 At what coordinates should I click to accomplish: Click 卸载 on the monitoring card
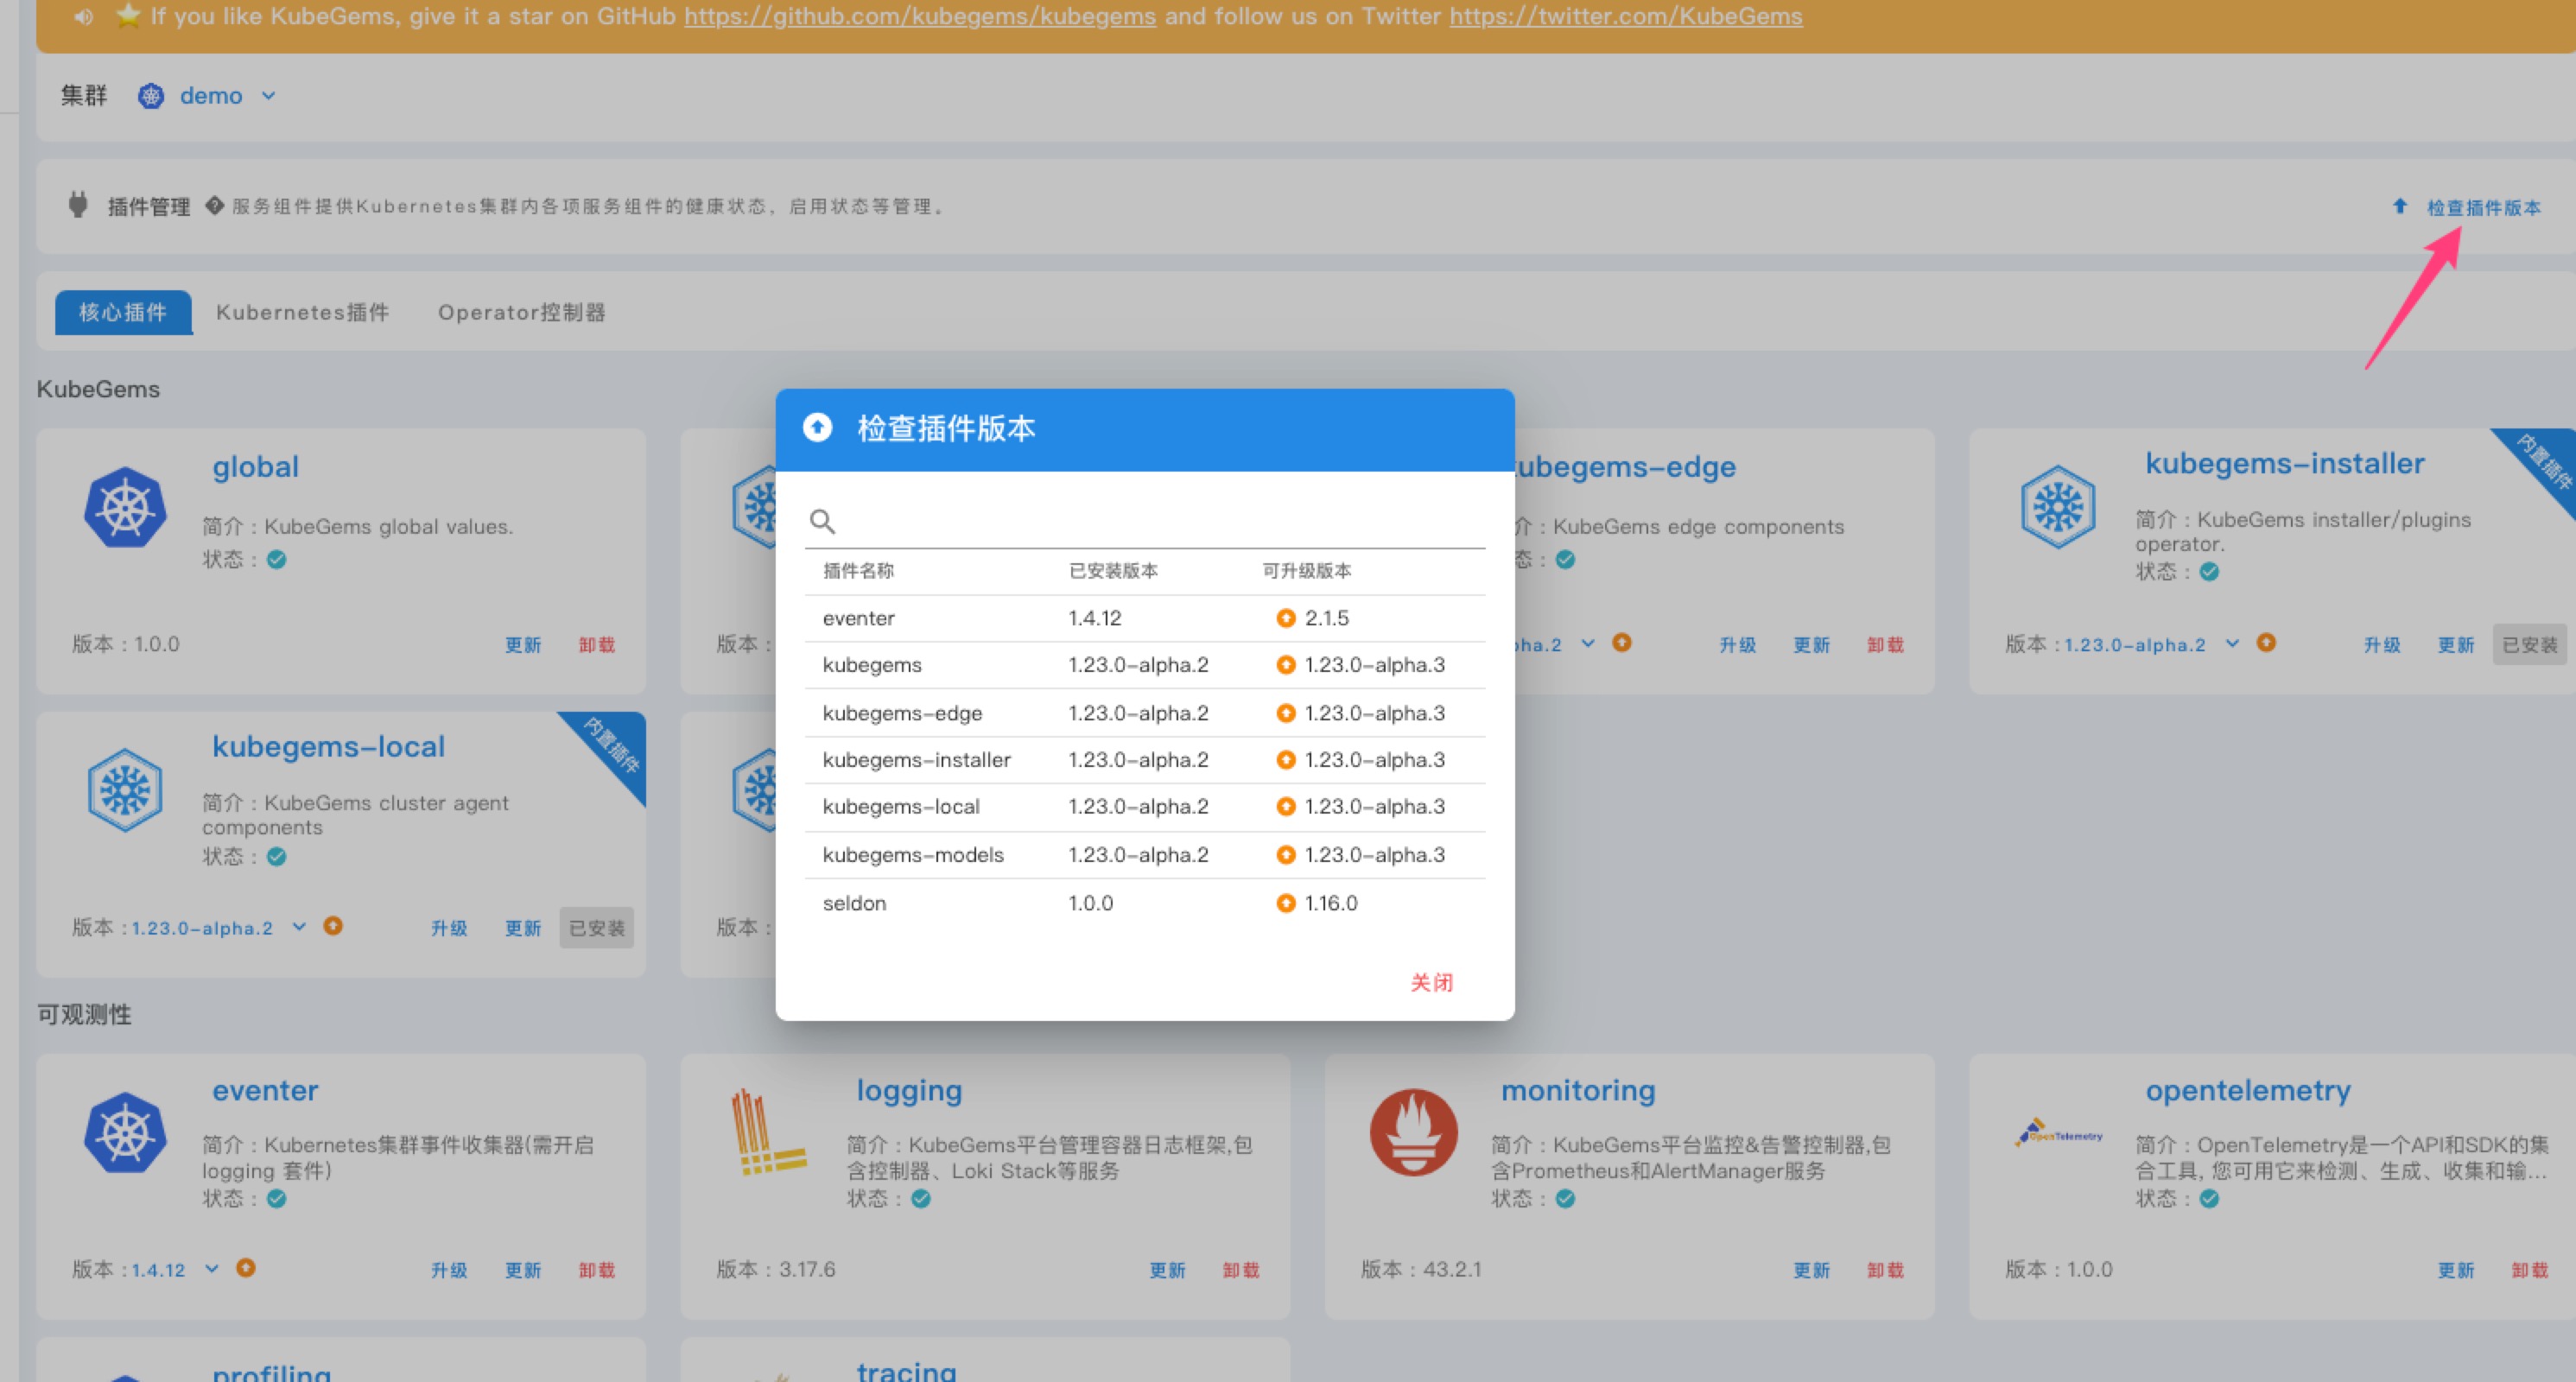coord(1886,1270)
